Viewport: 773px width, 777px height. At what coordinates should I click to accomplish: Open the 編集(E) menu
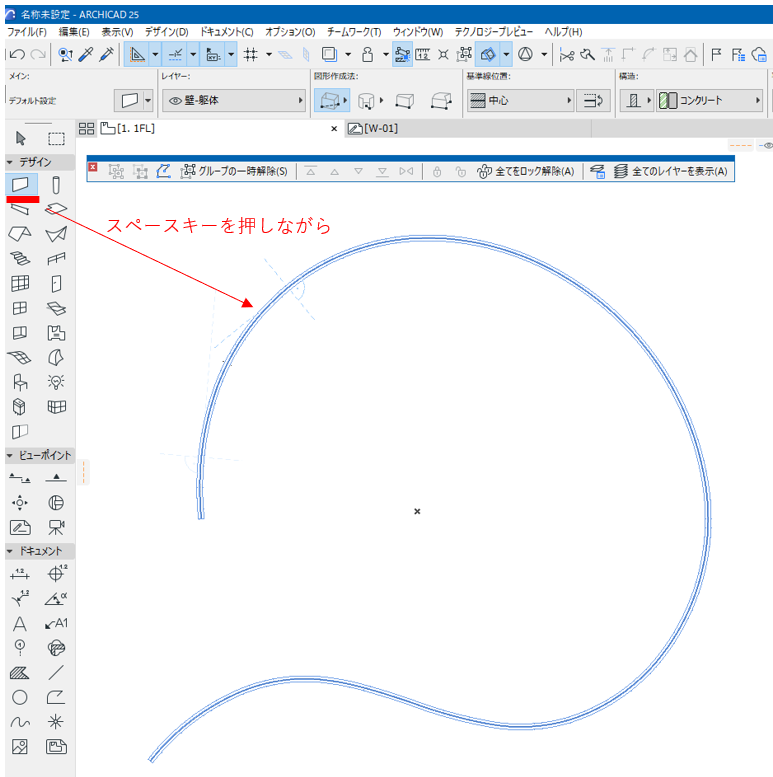point(74,32)
